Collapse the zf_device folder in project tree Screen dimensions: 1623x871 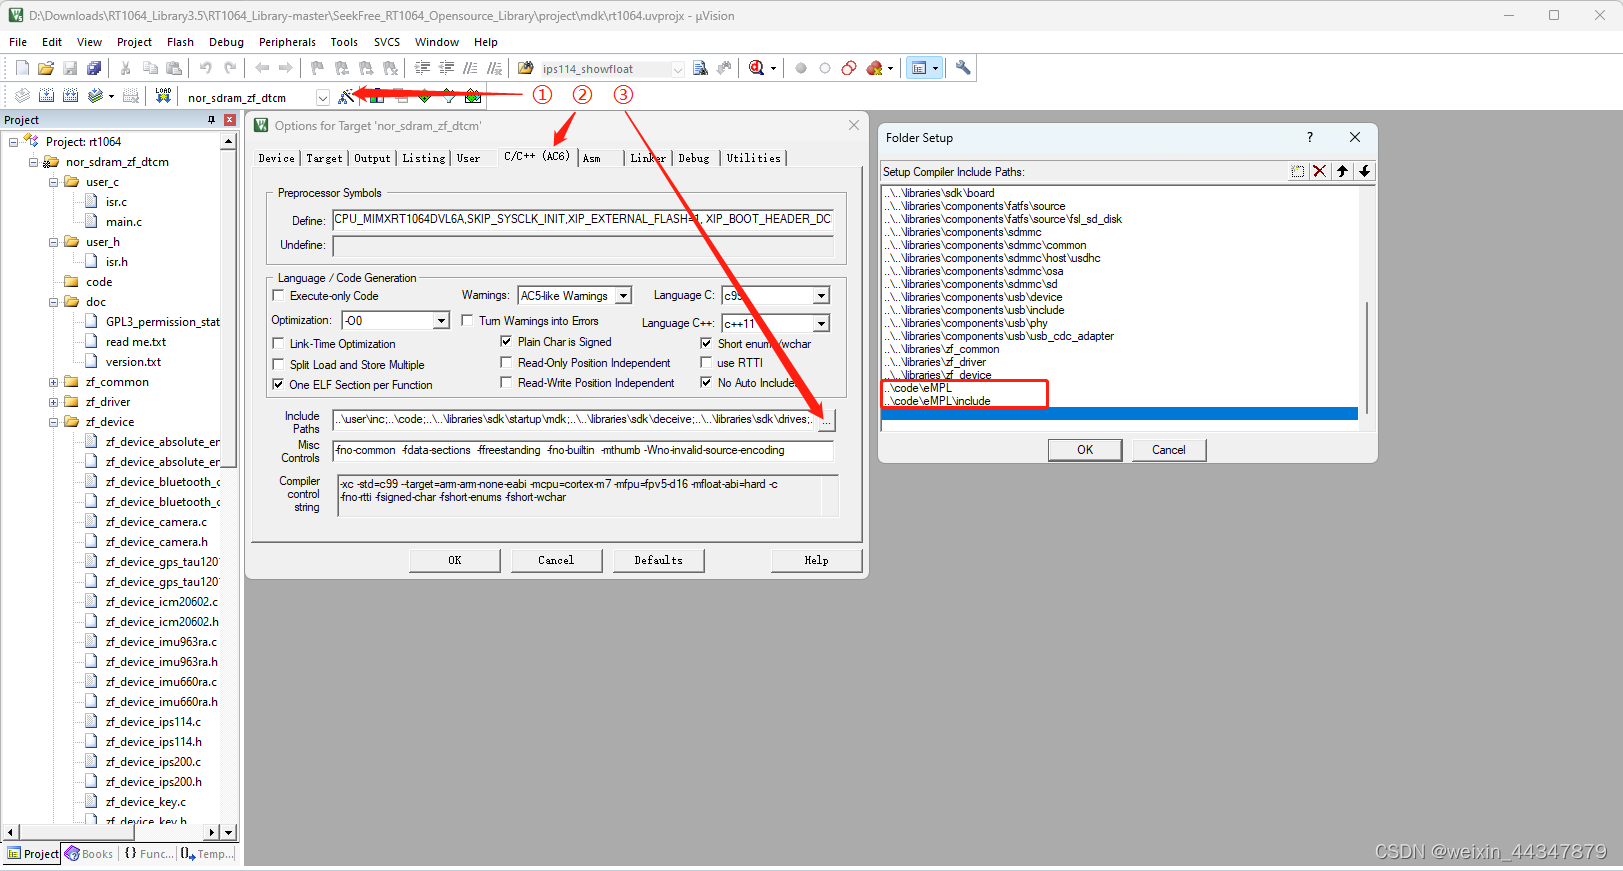point(53,422)
